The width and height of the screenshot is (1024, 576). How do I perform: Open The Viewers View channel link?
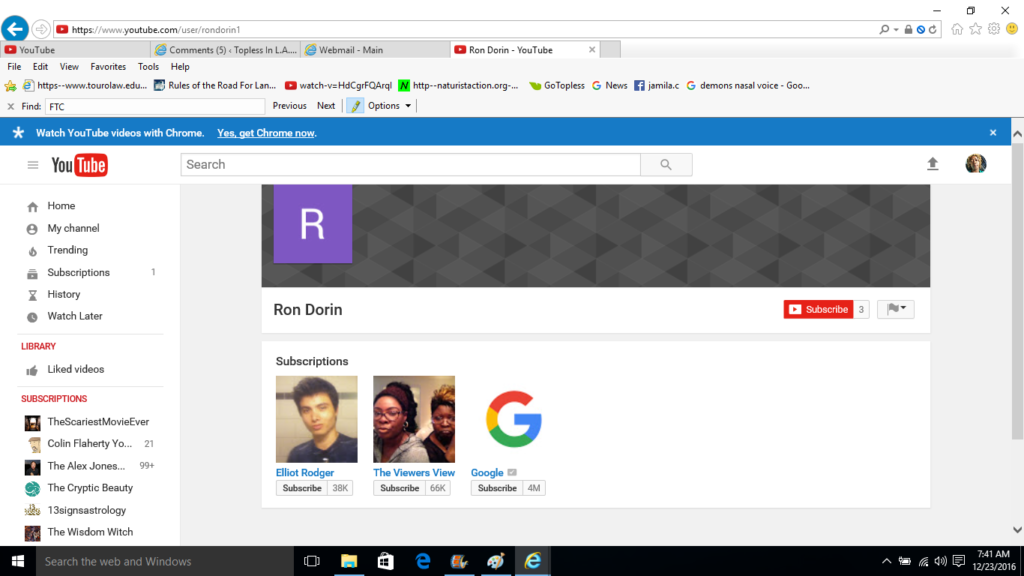click(x=414, y=472)
